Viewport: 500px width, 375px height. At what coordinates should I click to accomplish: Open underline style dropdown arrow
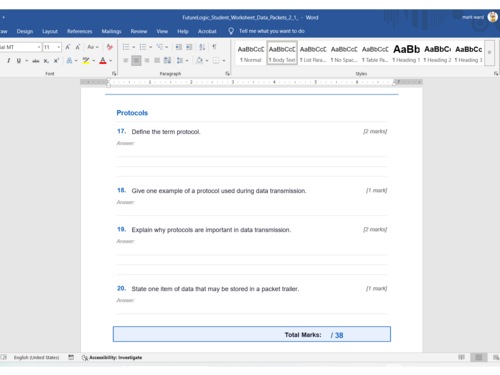26,61
